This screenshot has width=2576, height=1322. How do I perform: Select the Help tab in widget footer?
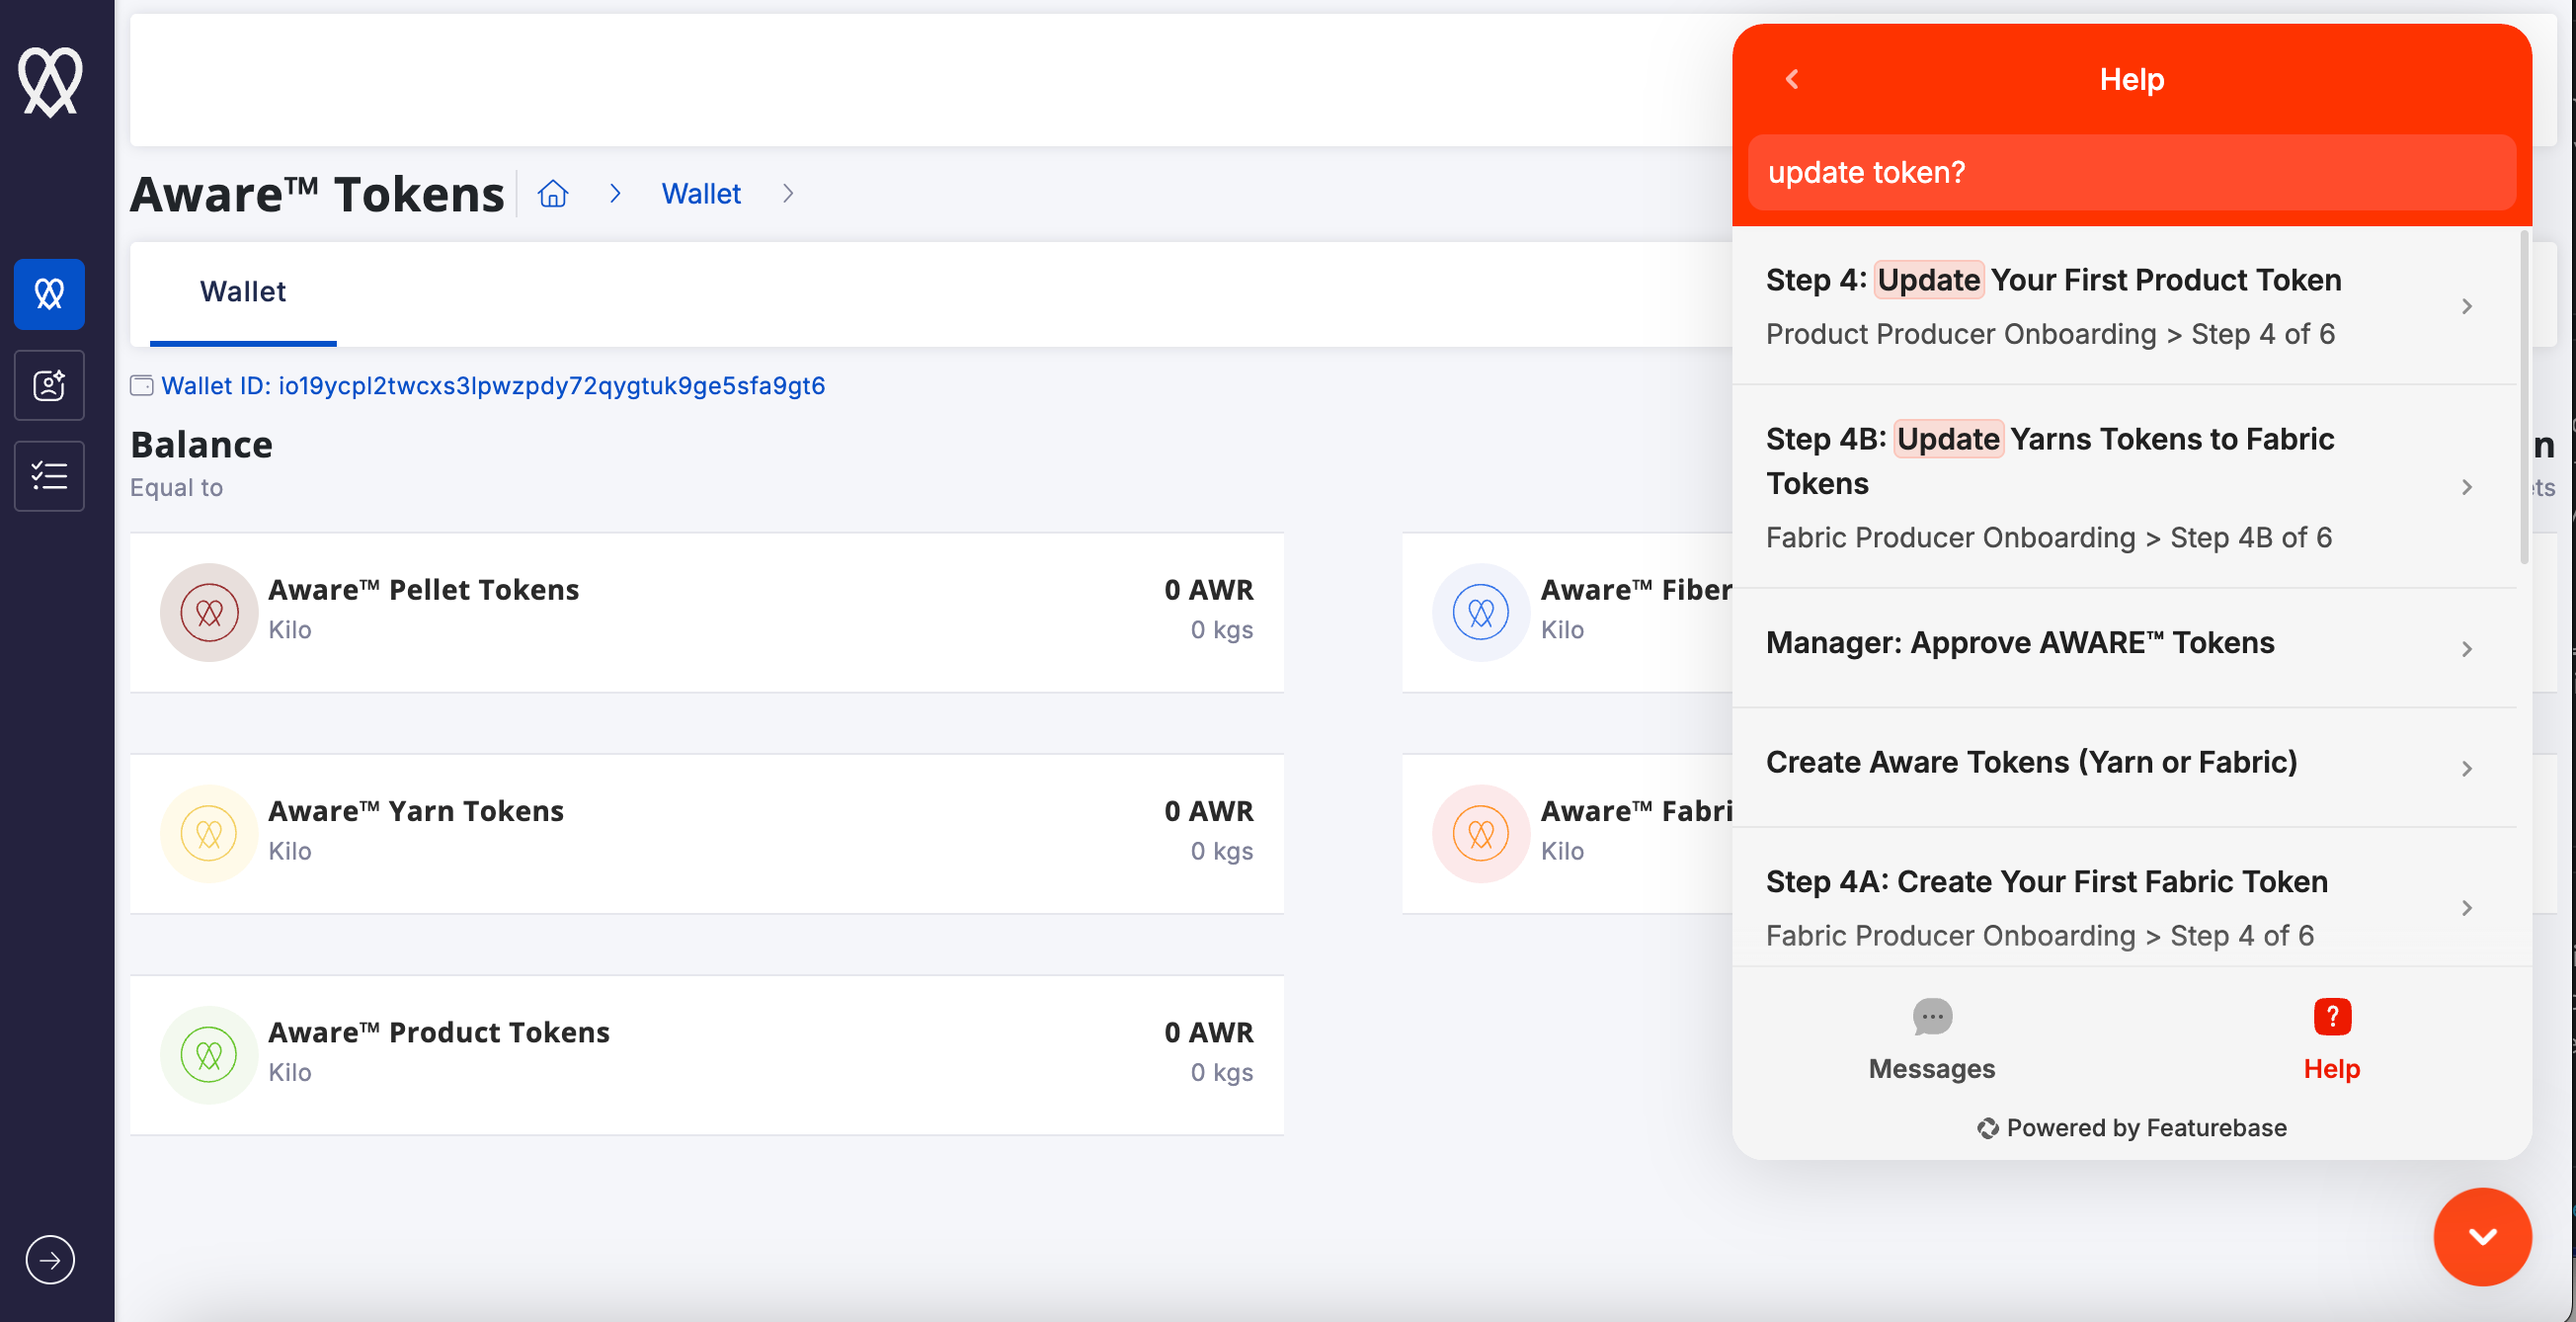coord(2332,1040)
